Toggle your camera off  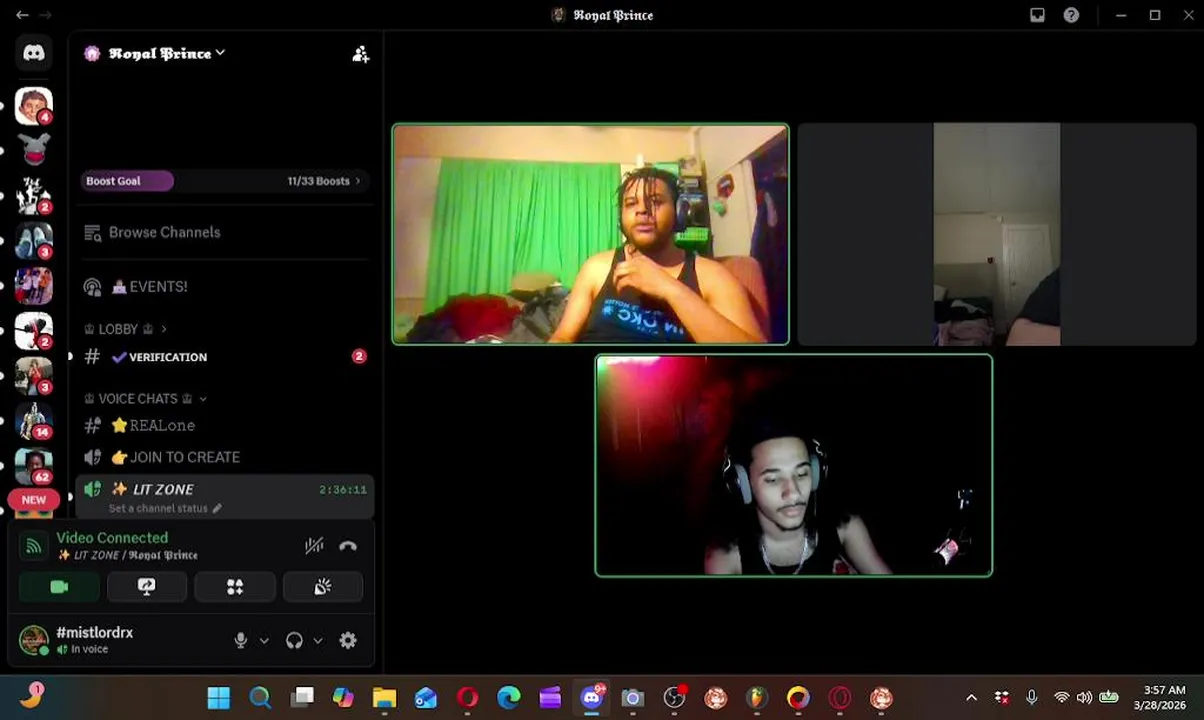(59, 587)
